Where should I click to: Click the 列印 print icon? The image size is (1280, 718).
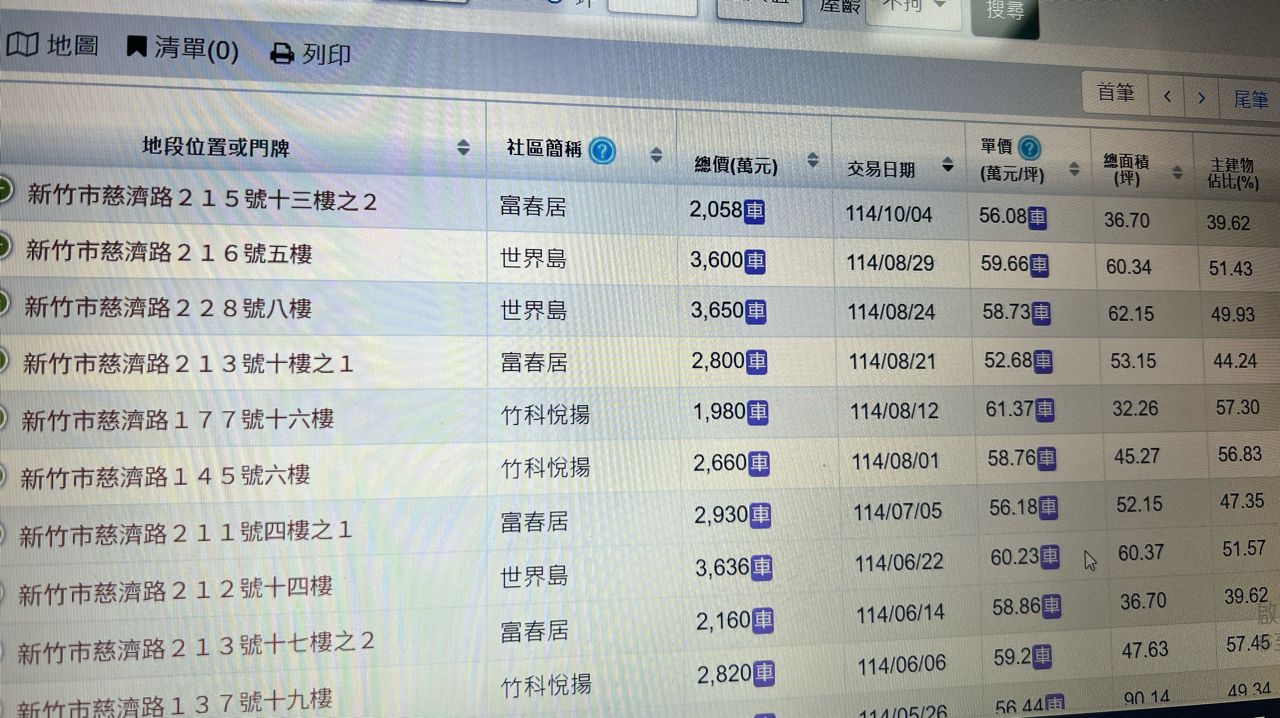tap(282, 54)
